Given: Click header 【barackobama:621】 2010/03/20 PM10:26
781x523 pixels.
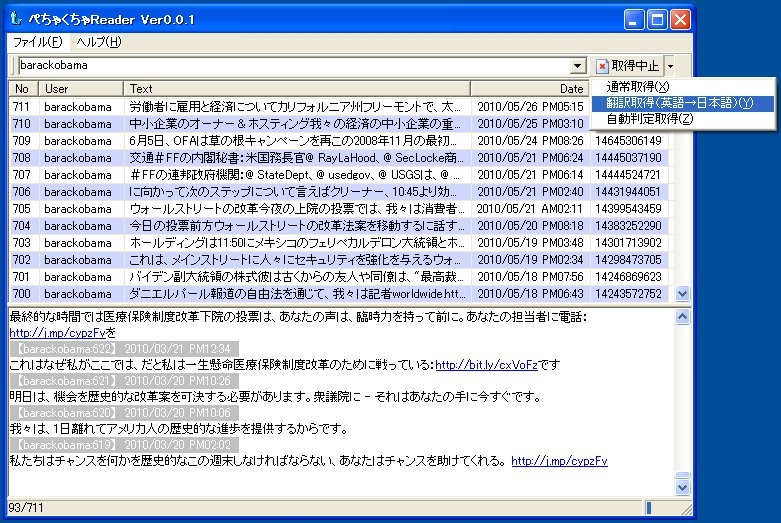Looking at the screenshot, I should point(124,381).
